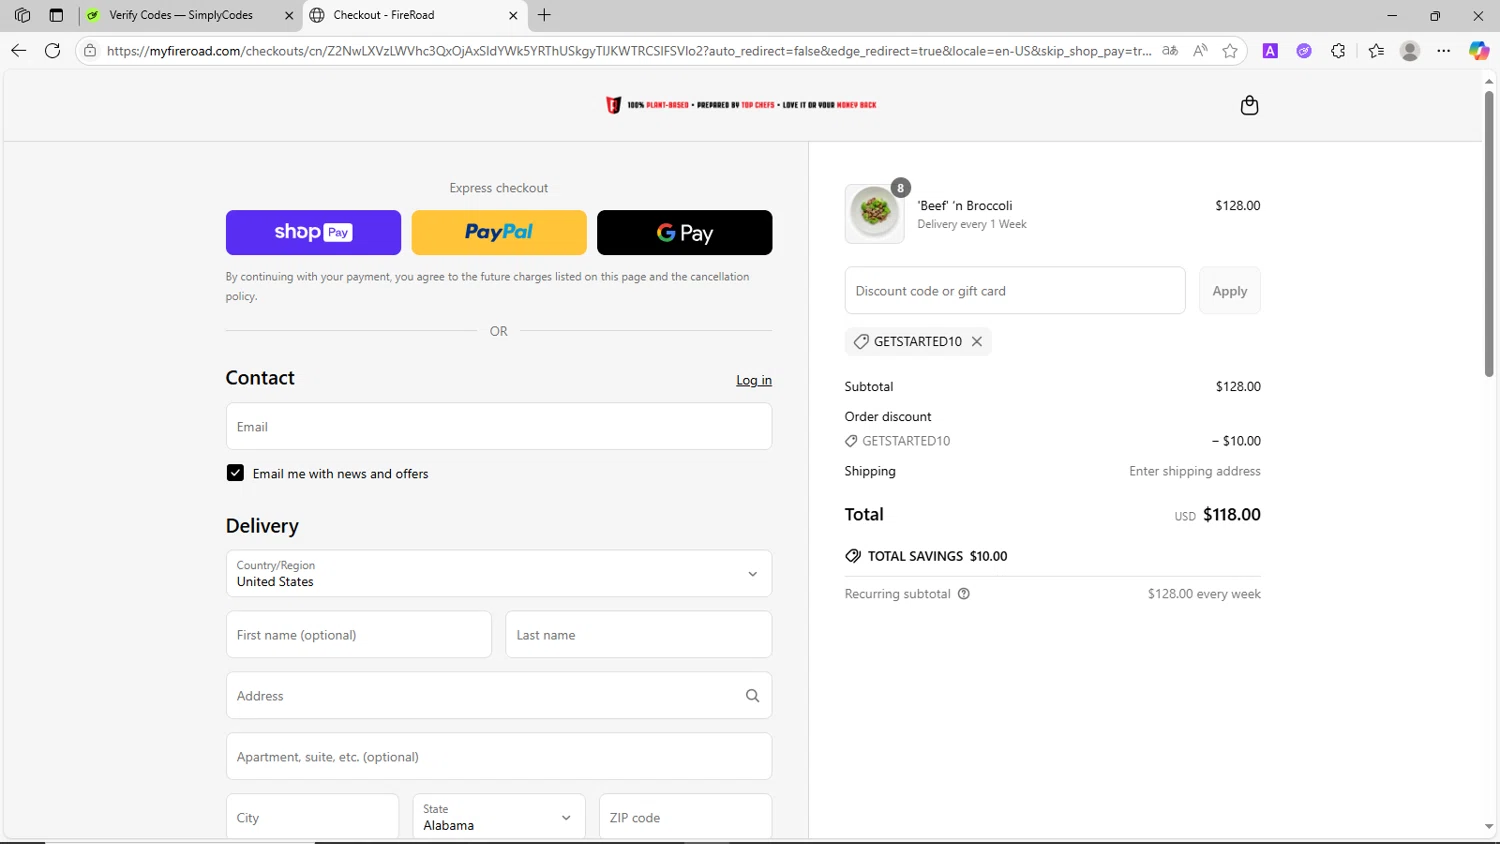Image resolution: width=1500 pixels, height=844 pixels.
Task: View site information lock icon
Action: [x=90, y=50]
